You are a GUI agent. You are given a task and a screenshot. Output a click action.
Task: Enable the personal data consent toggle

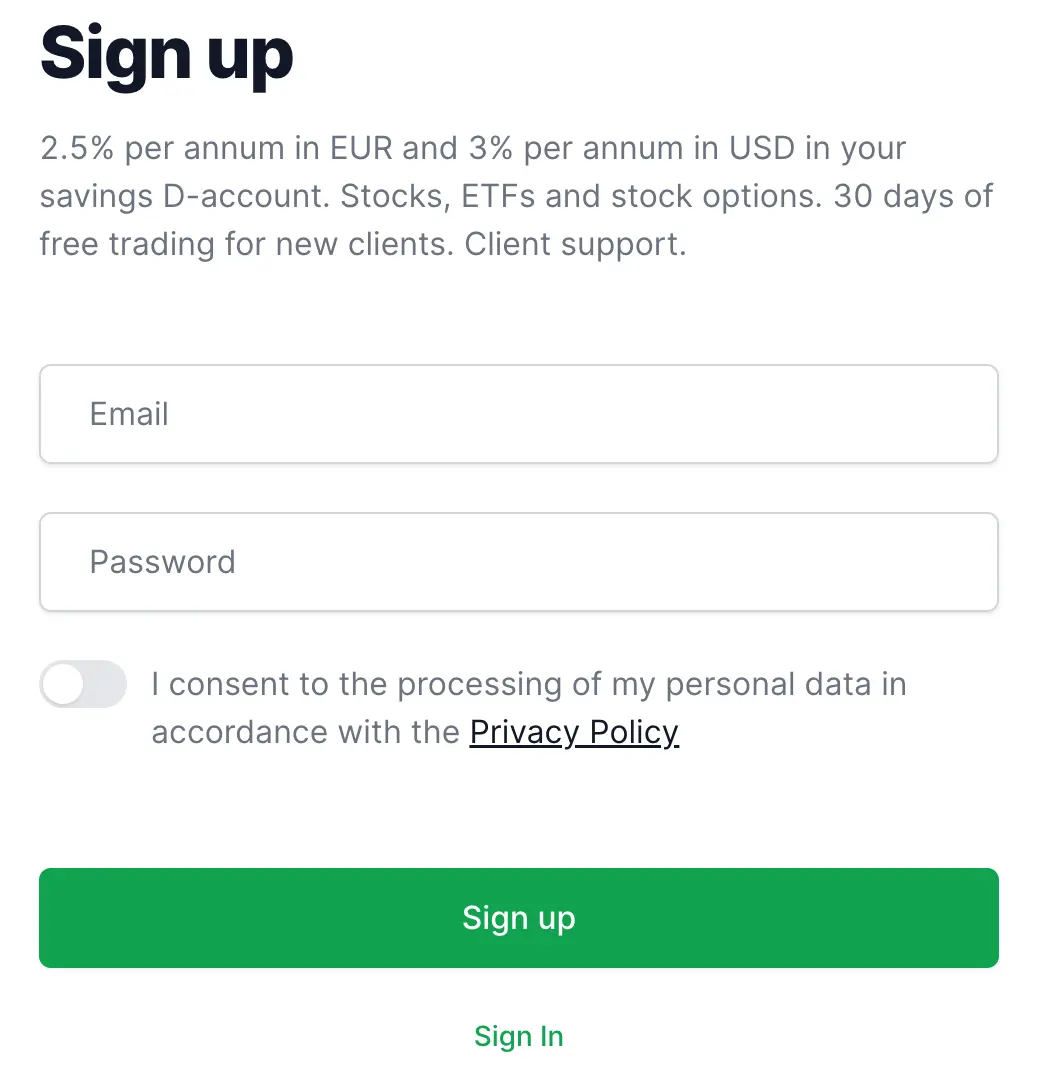tap(83, 685)
